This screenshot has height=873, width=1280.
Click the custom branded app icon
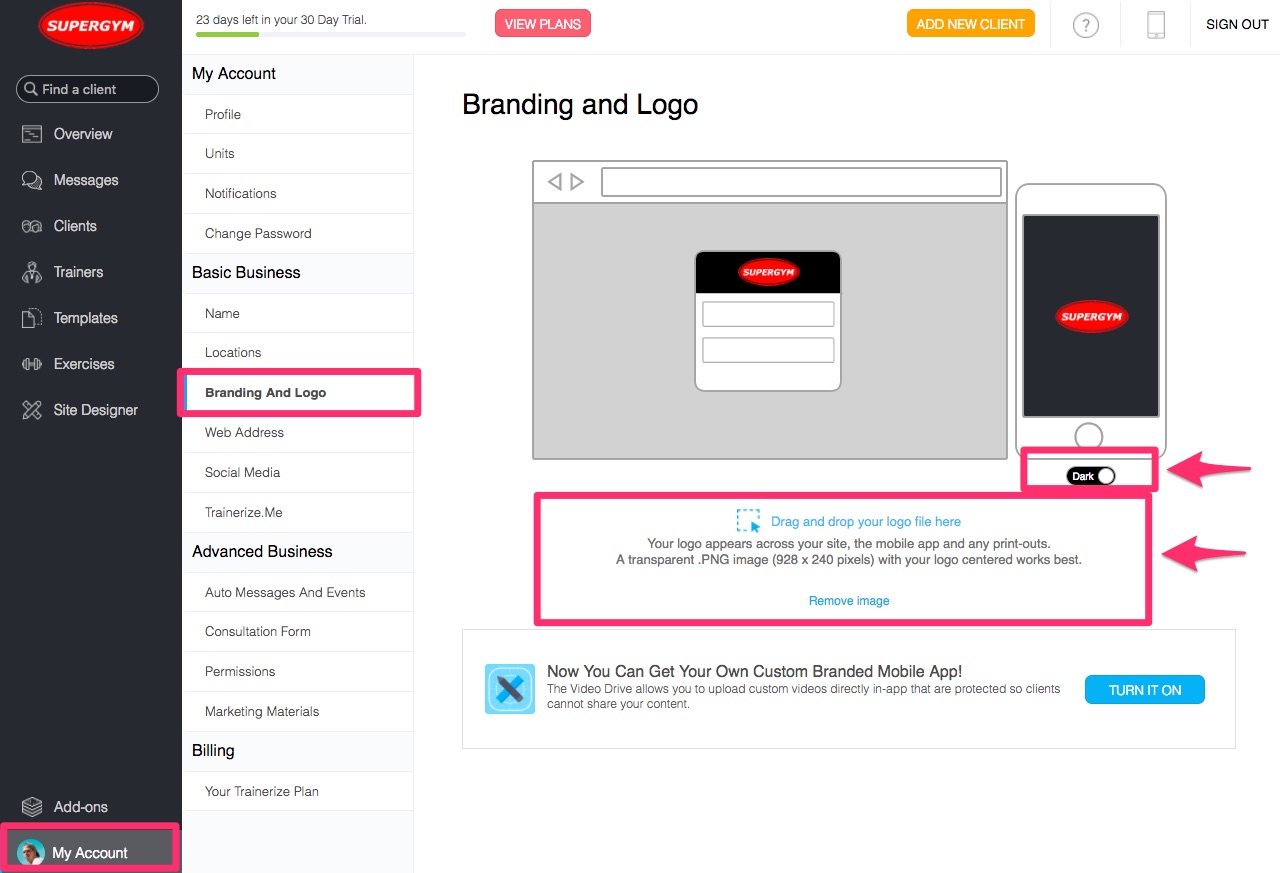pyautogui.click(x=510, y=689)
